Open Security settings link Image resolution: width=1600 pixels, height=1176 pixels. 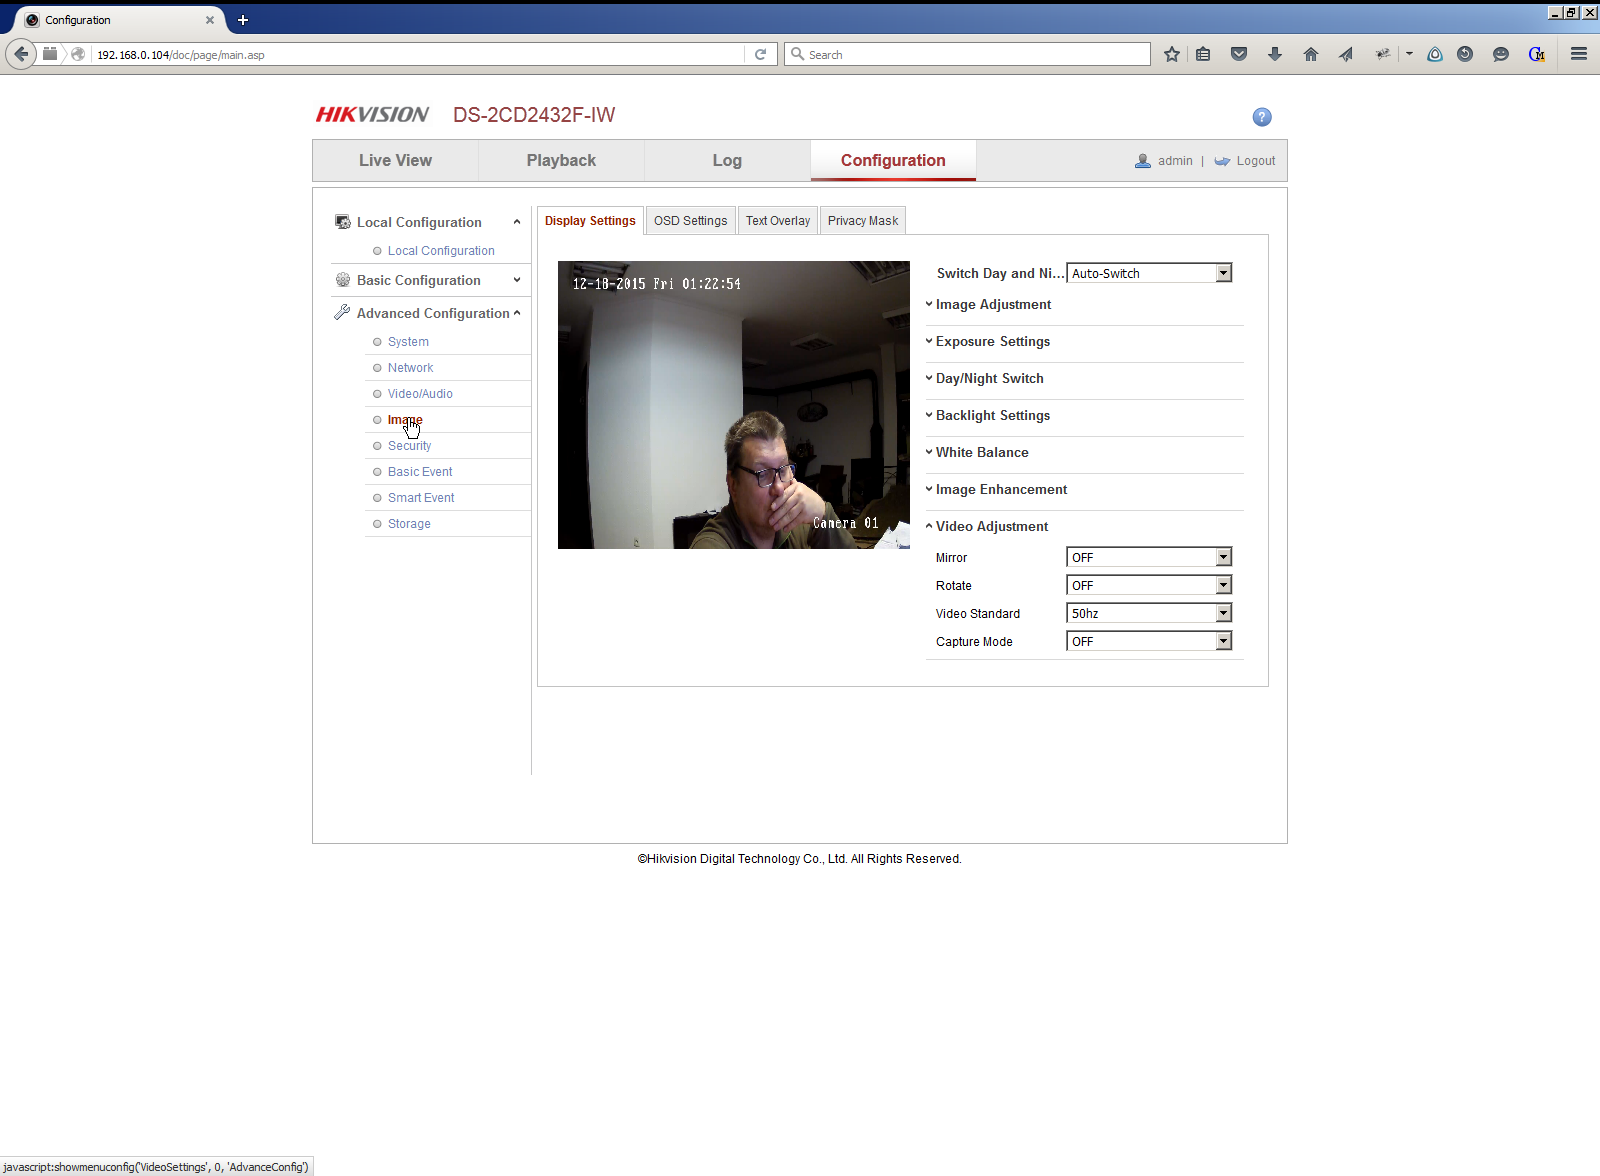coord(409,446)
